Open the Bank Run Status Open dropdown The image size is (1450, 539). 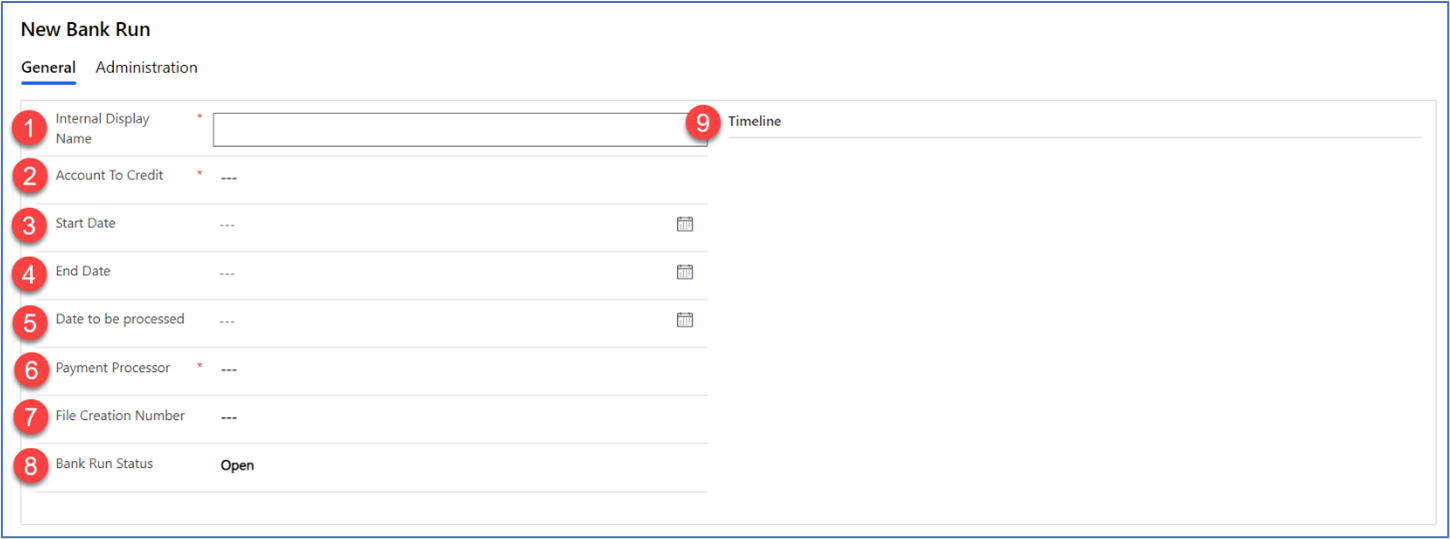(x=238, y=466)
